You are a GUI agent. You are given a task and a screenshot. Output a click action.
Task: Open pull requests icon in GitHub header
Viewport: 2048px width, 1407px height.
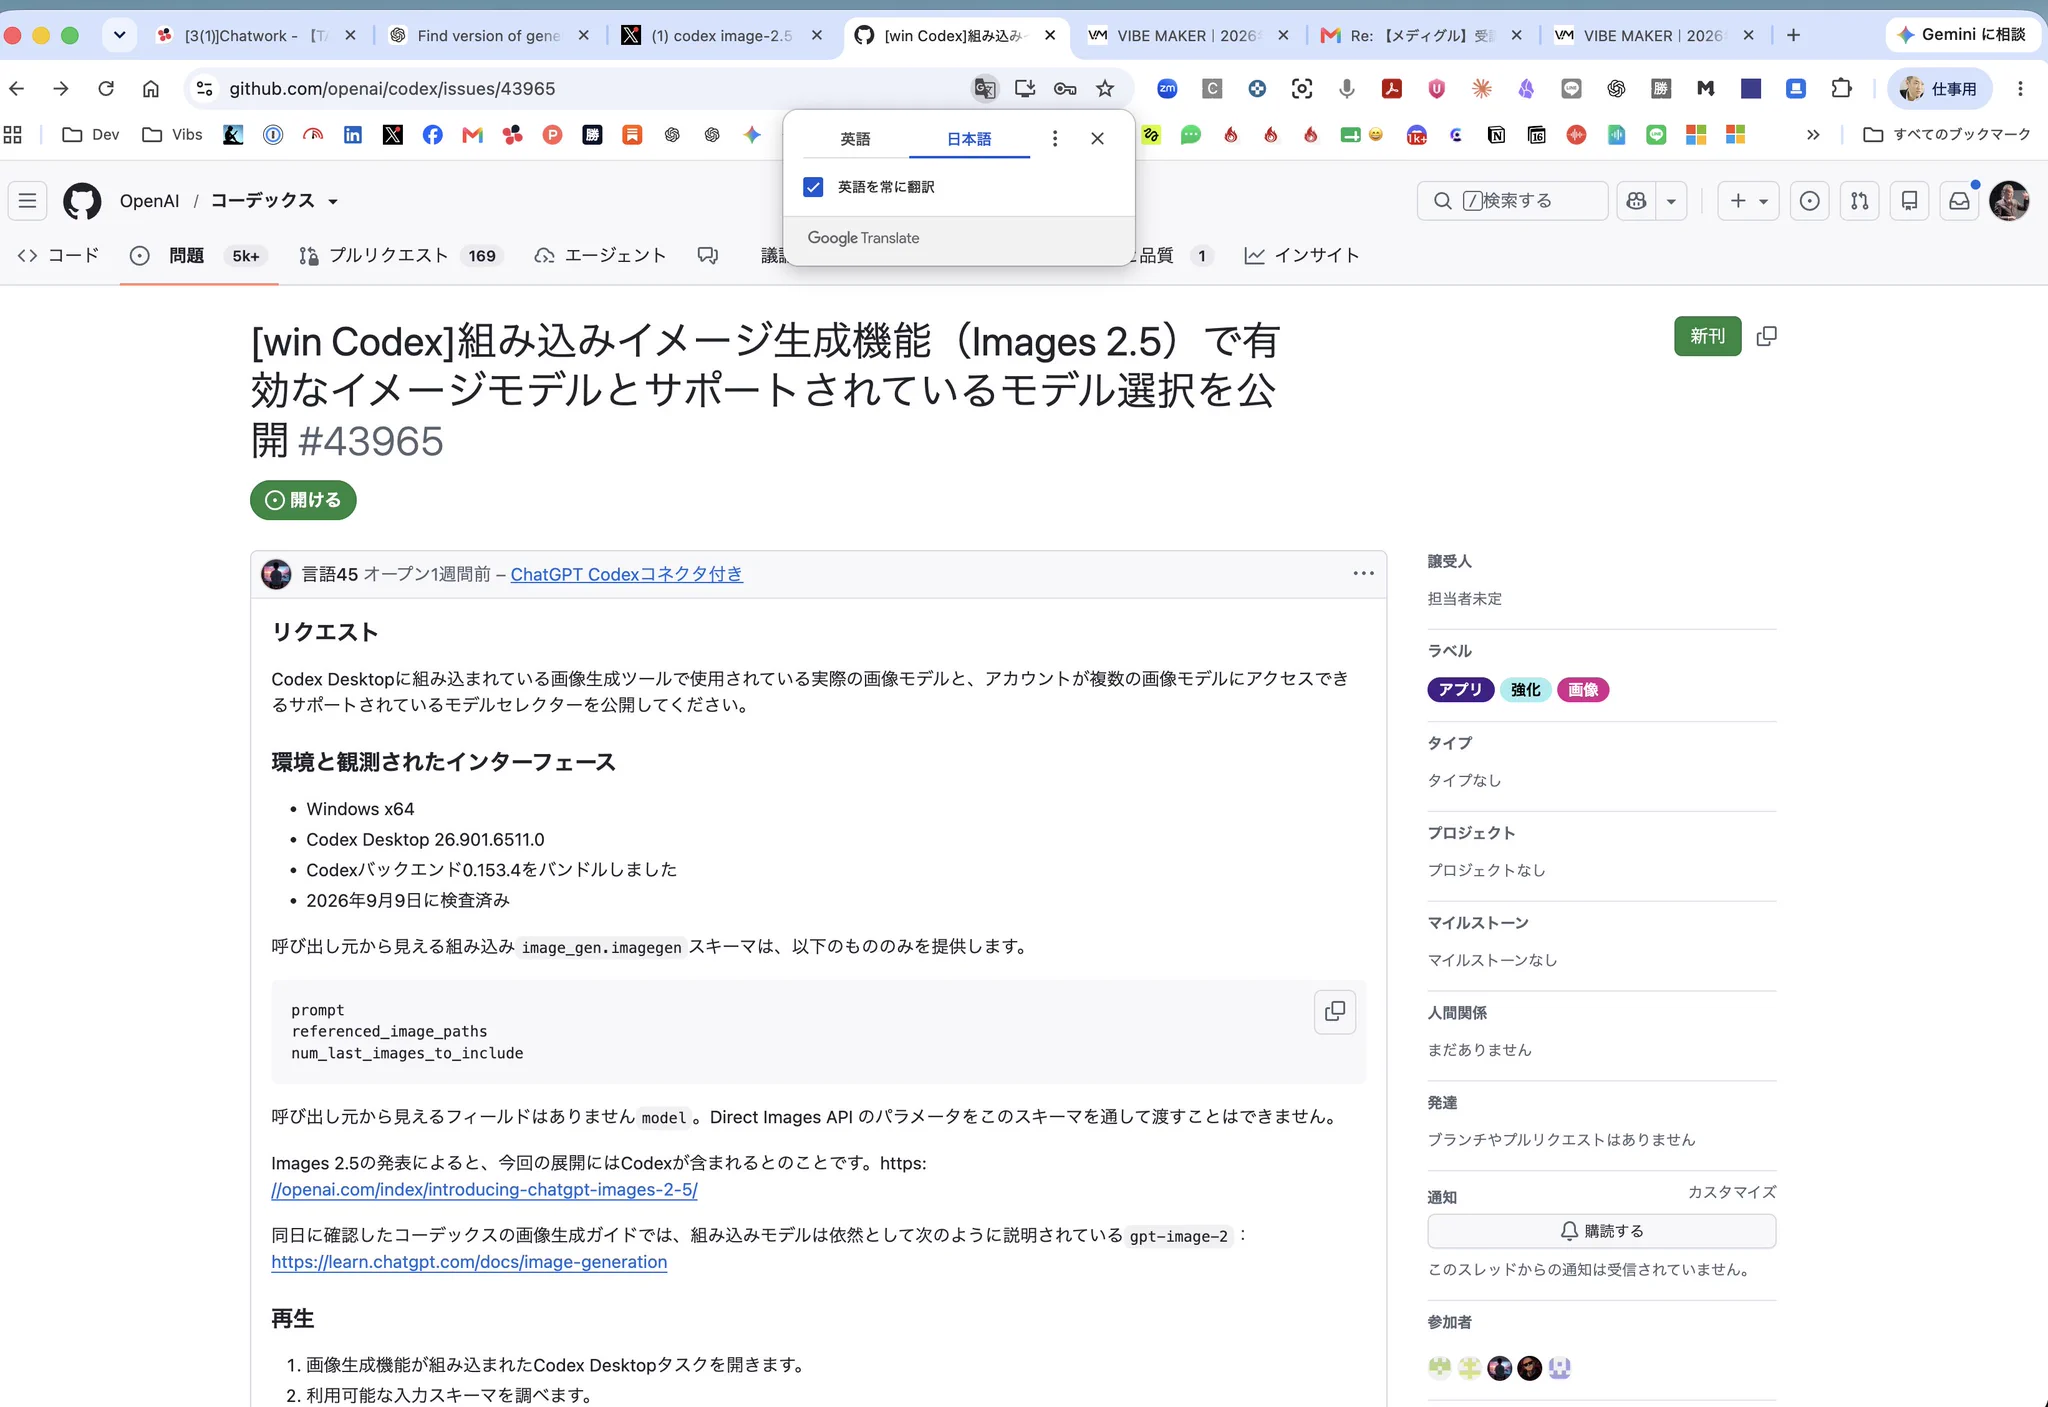tap(1859, 201)
